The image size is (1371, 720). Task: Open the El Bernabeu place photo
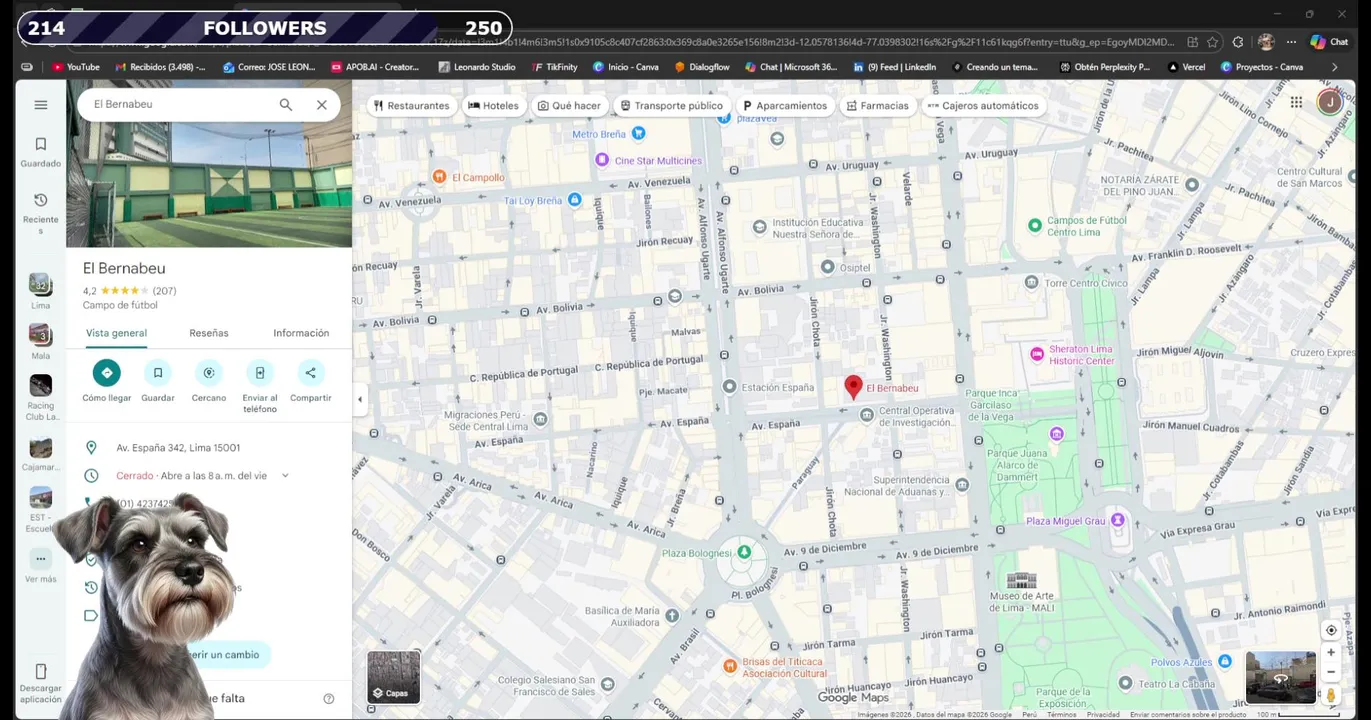coord(209,164)
